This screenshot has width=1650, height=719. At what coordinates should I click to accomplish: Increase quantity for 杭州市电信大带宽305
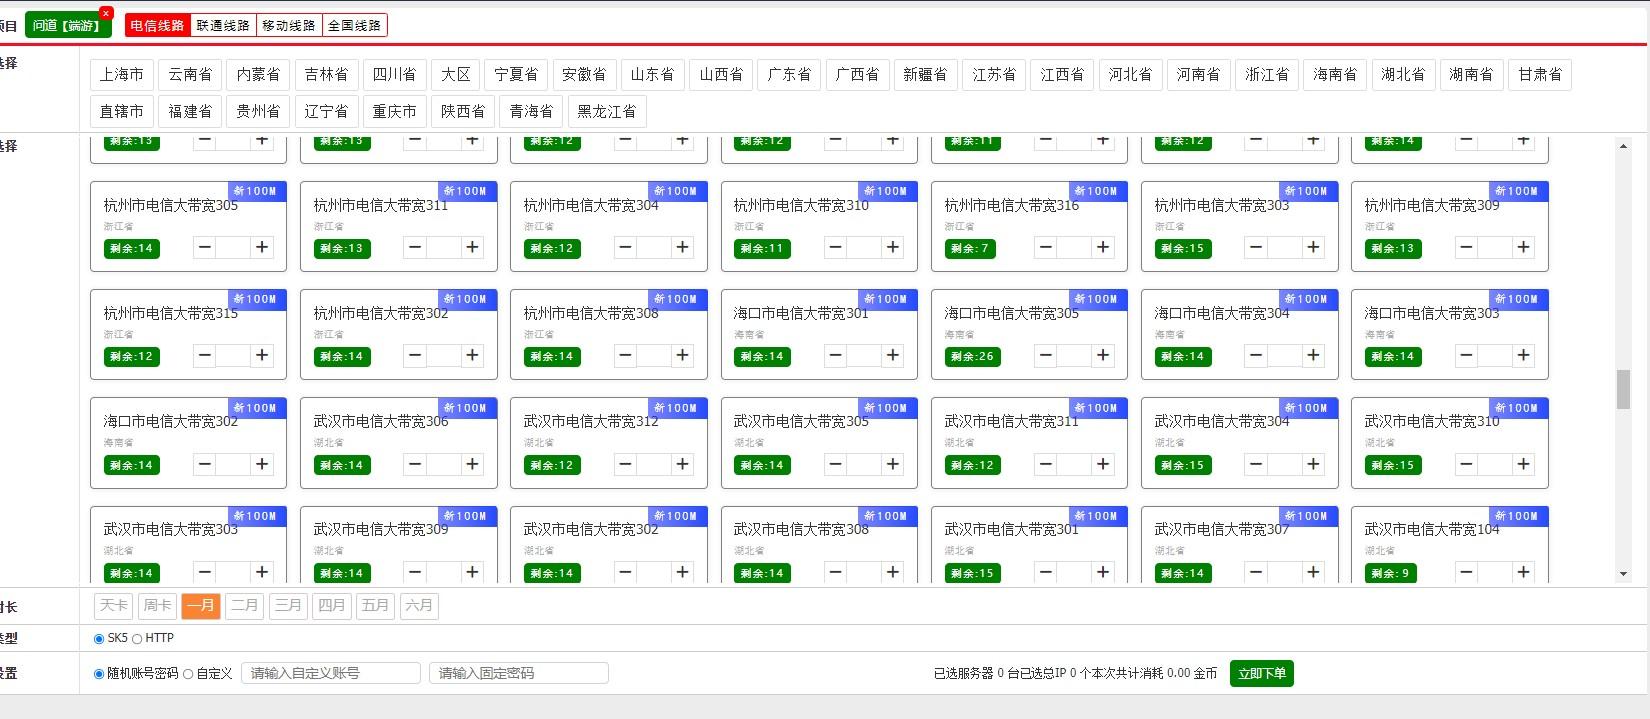[262, 247]
